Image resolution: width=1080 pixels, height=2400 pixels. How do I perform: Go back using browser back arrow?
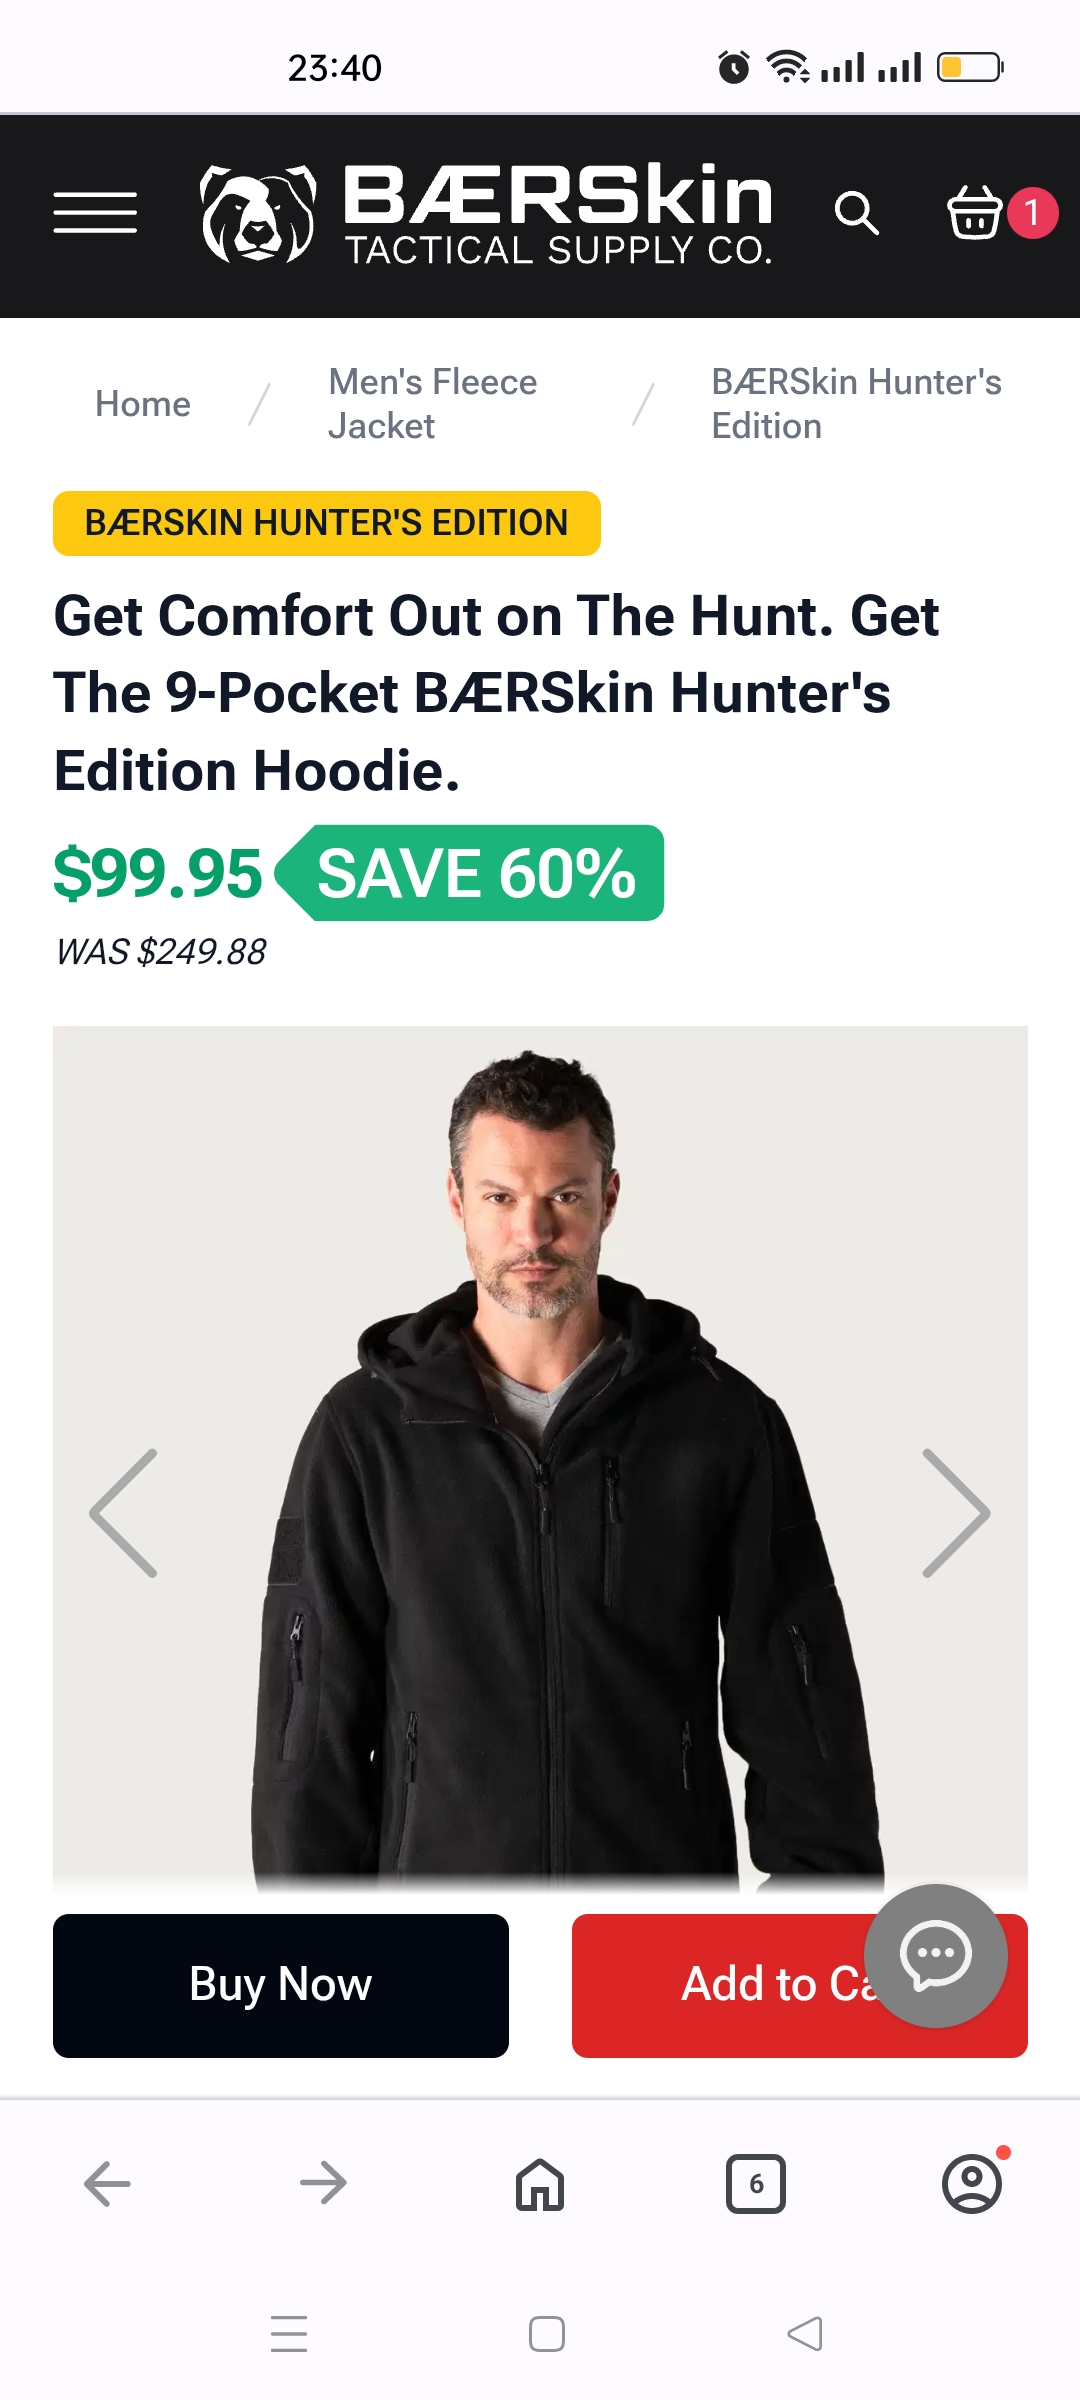click(108, 2183)
